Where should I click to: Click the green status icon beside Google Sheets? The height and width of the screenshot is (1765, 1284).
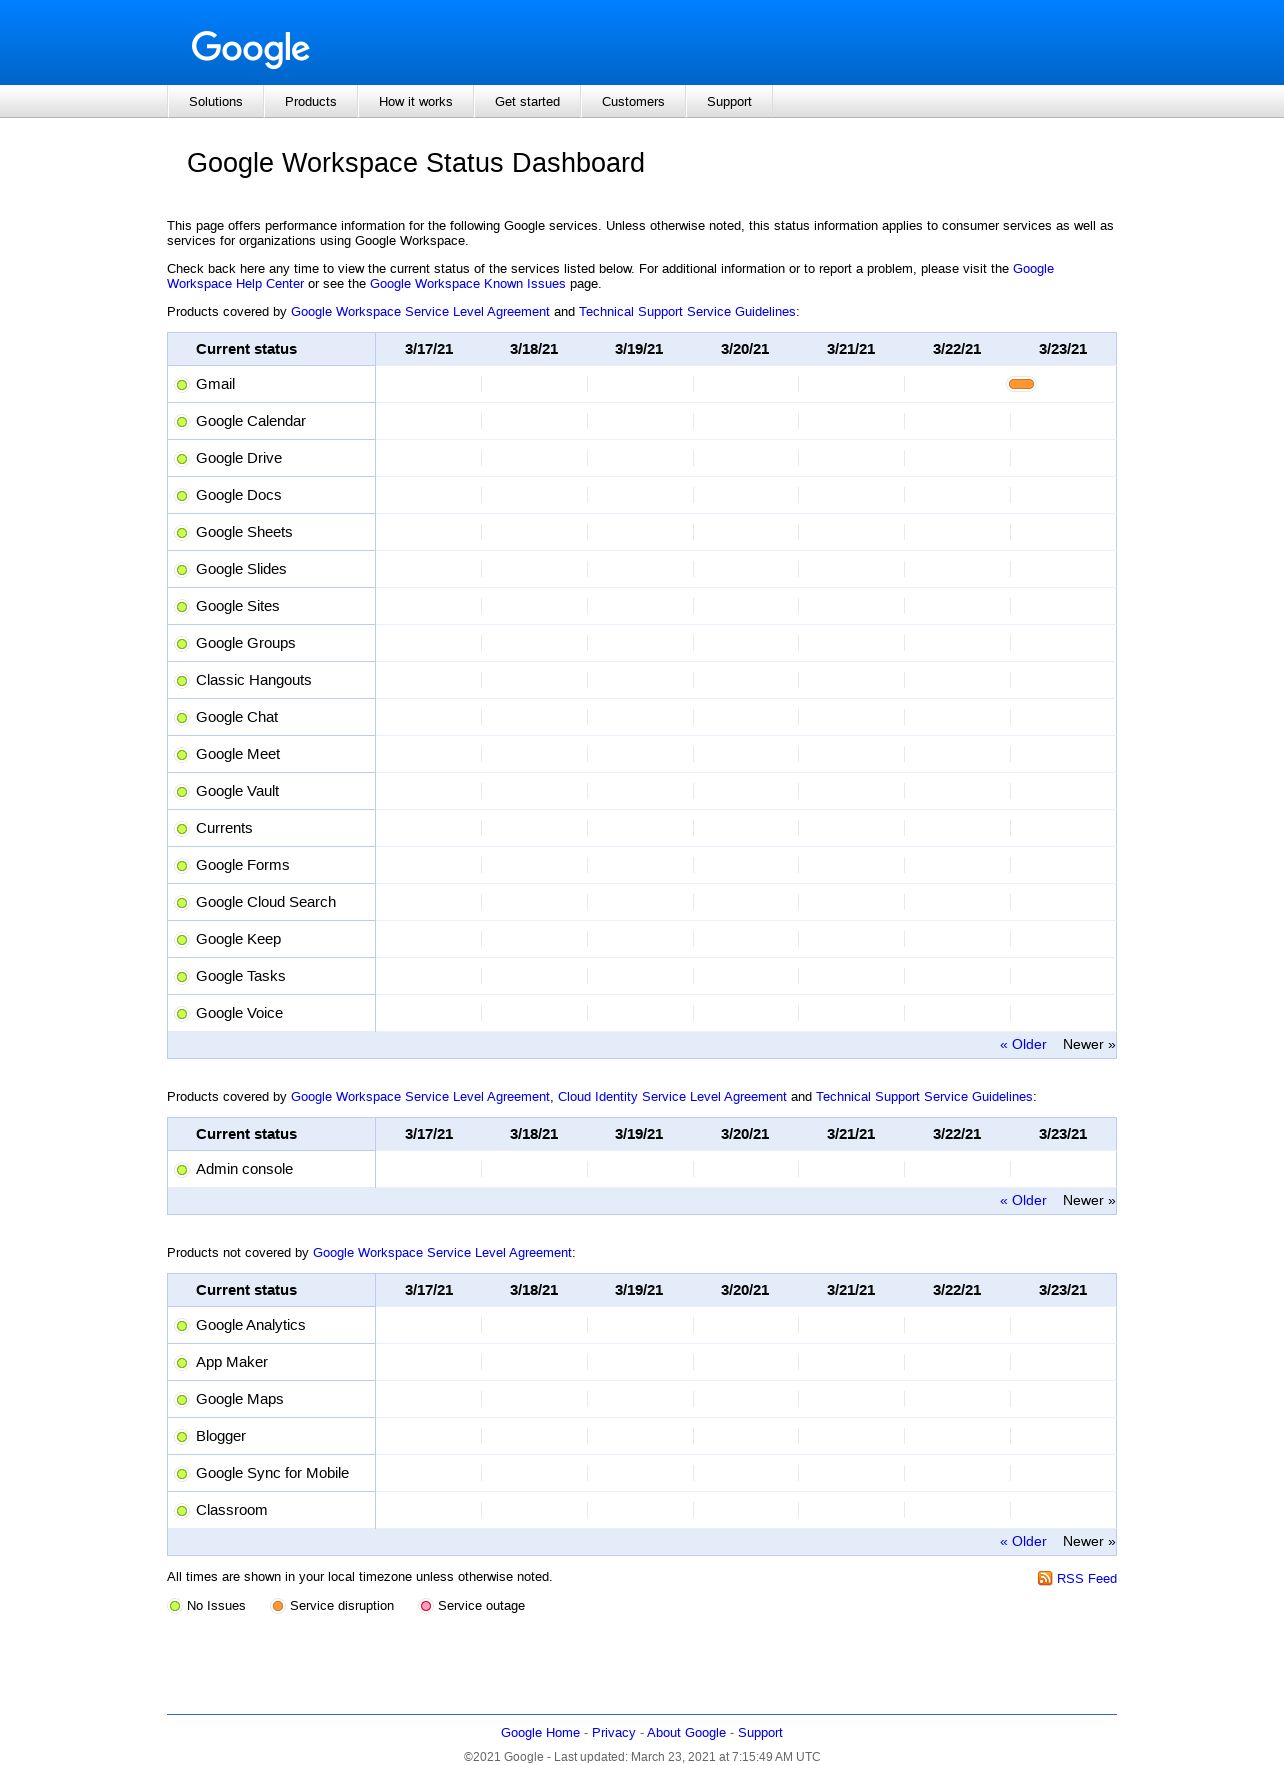tap(182, 533)
